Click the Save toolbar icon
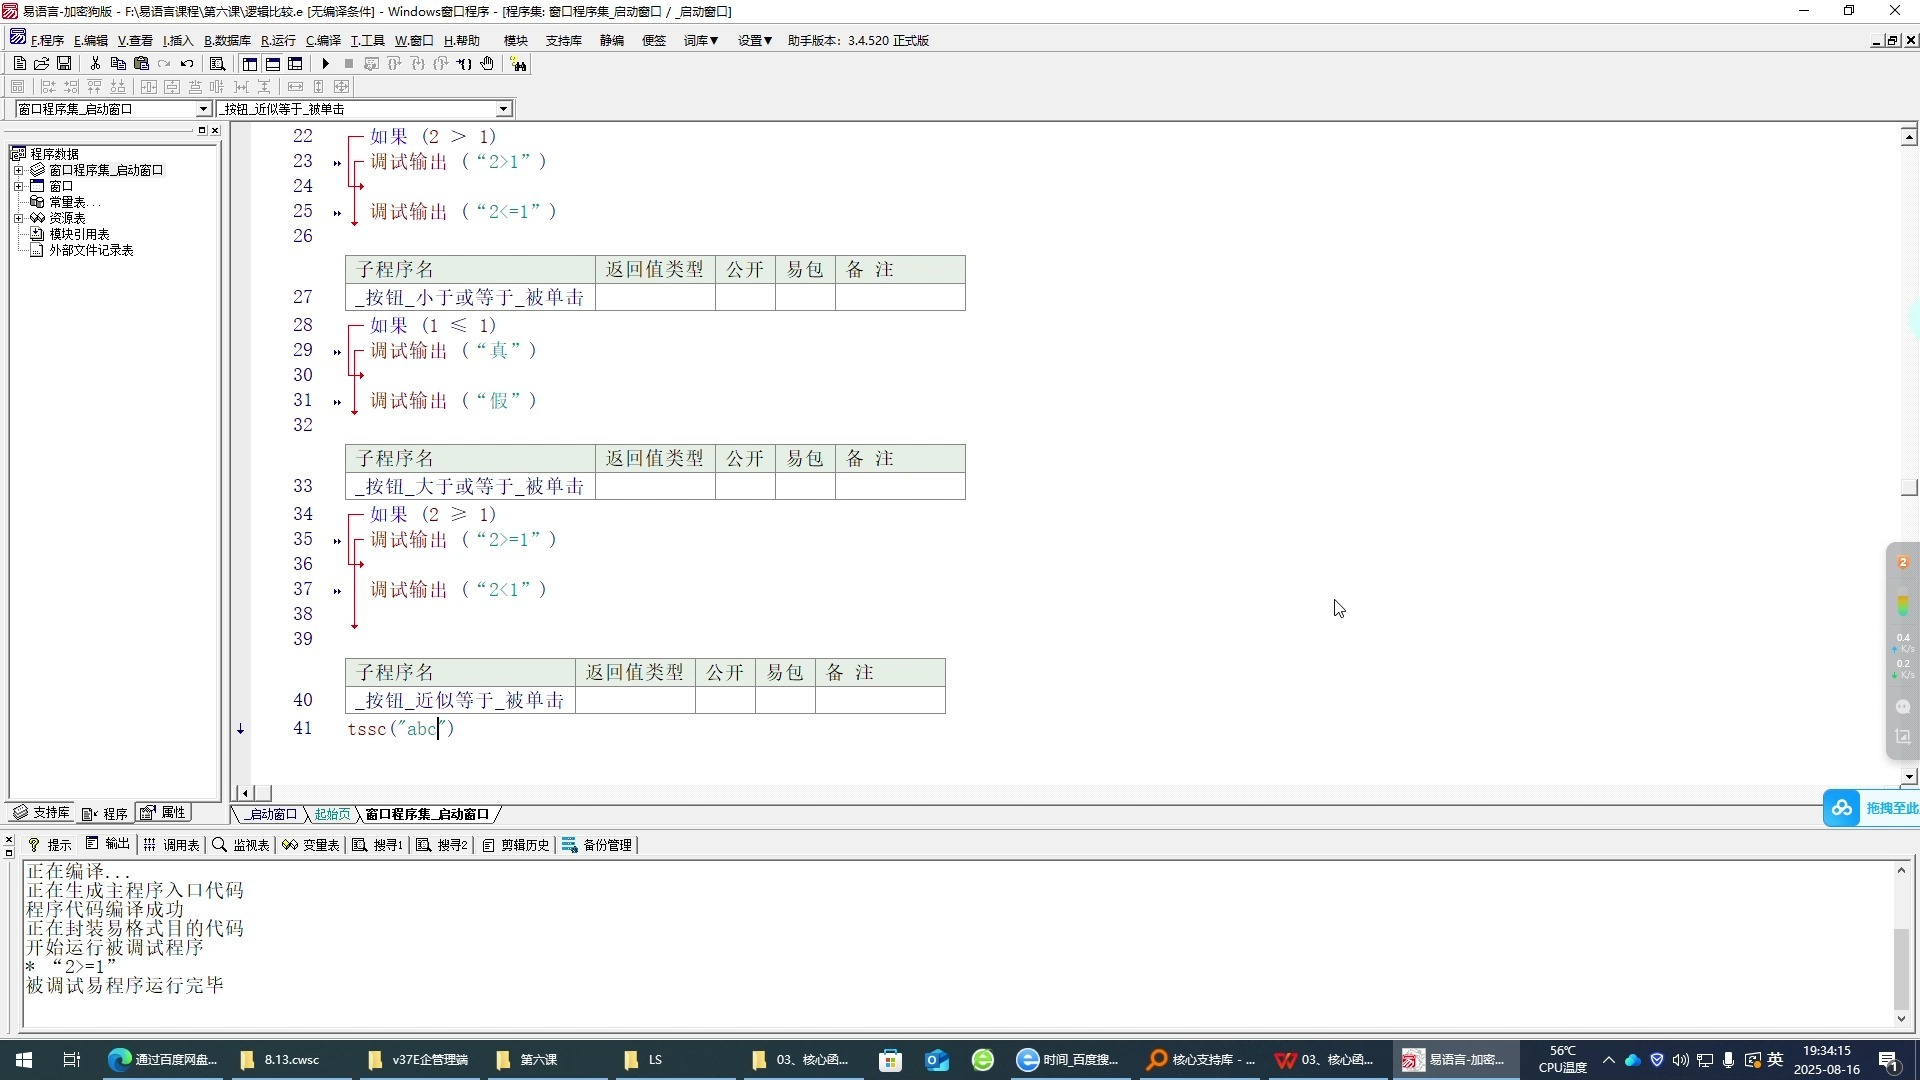Image resolution: width=1920 pixels, height=1080 pixels. [x=64, y=63]
